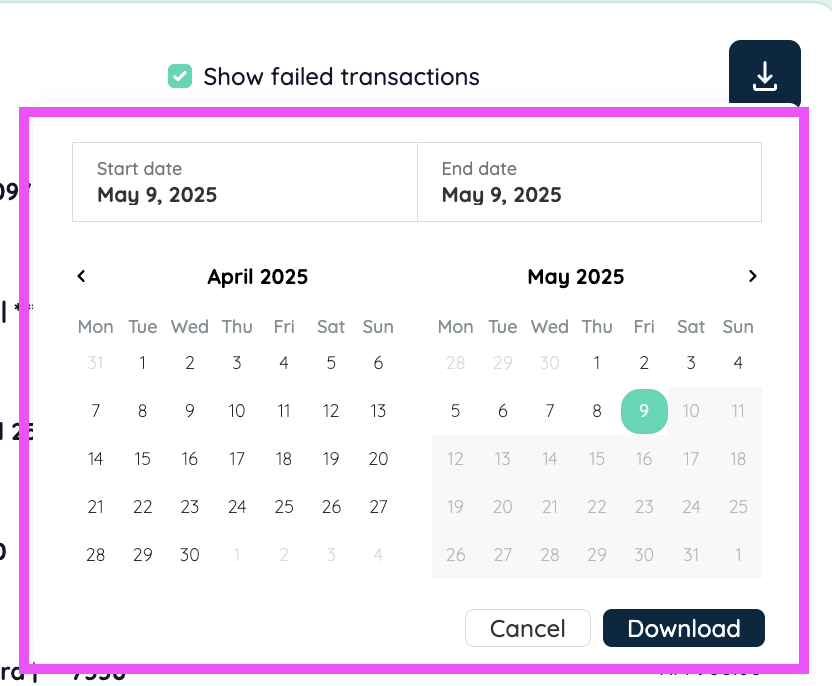This screenshot has height=686, width=832.
Task: Select April 1 on the calendar
Action: pyautogui.click(x=142, y=363)
